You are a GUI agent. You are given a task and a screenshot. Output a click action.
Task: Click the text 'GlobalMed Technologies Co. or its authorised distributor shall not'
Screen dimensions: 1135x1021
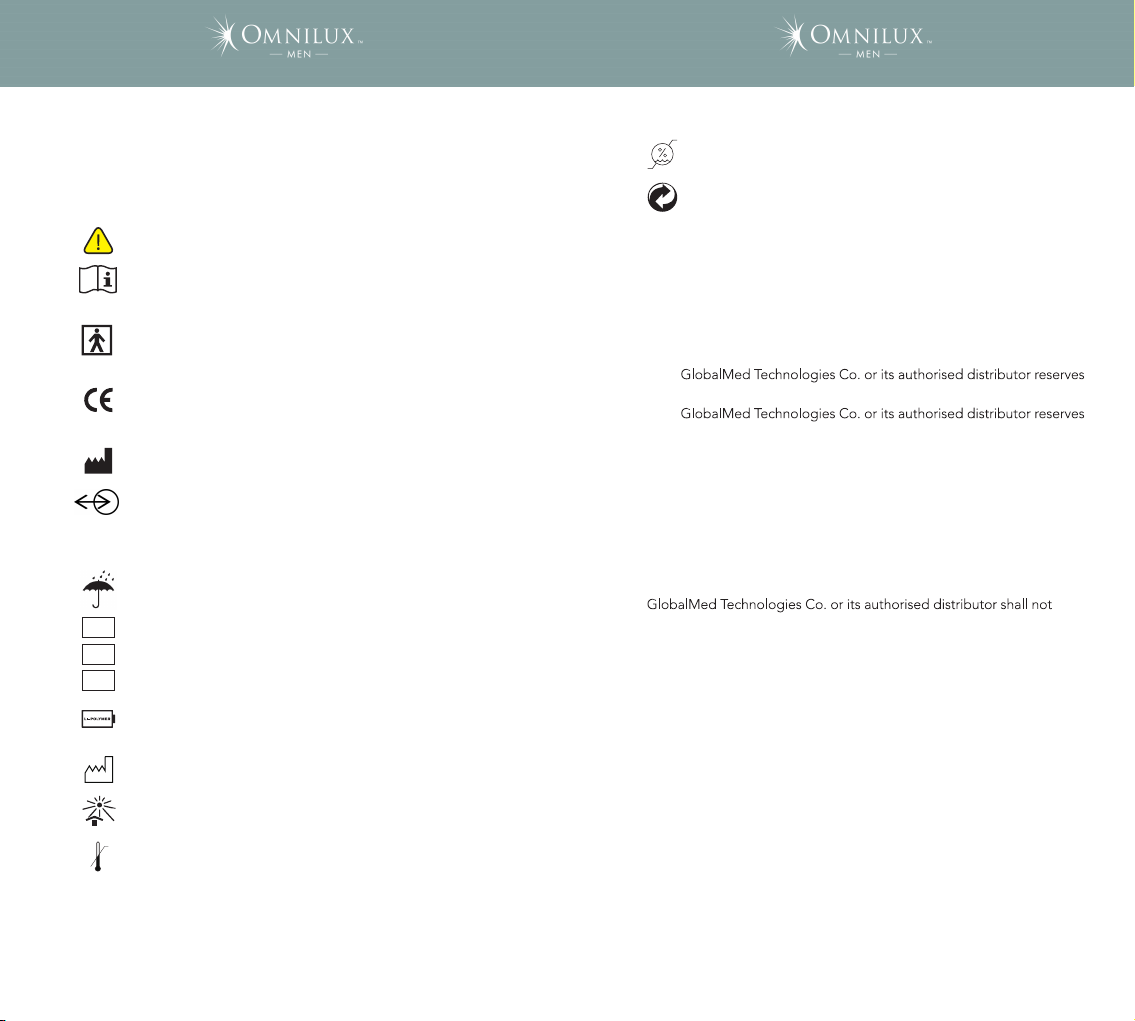coord(849,605)
